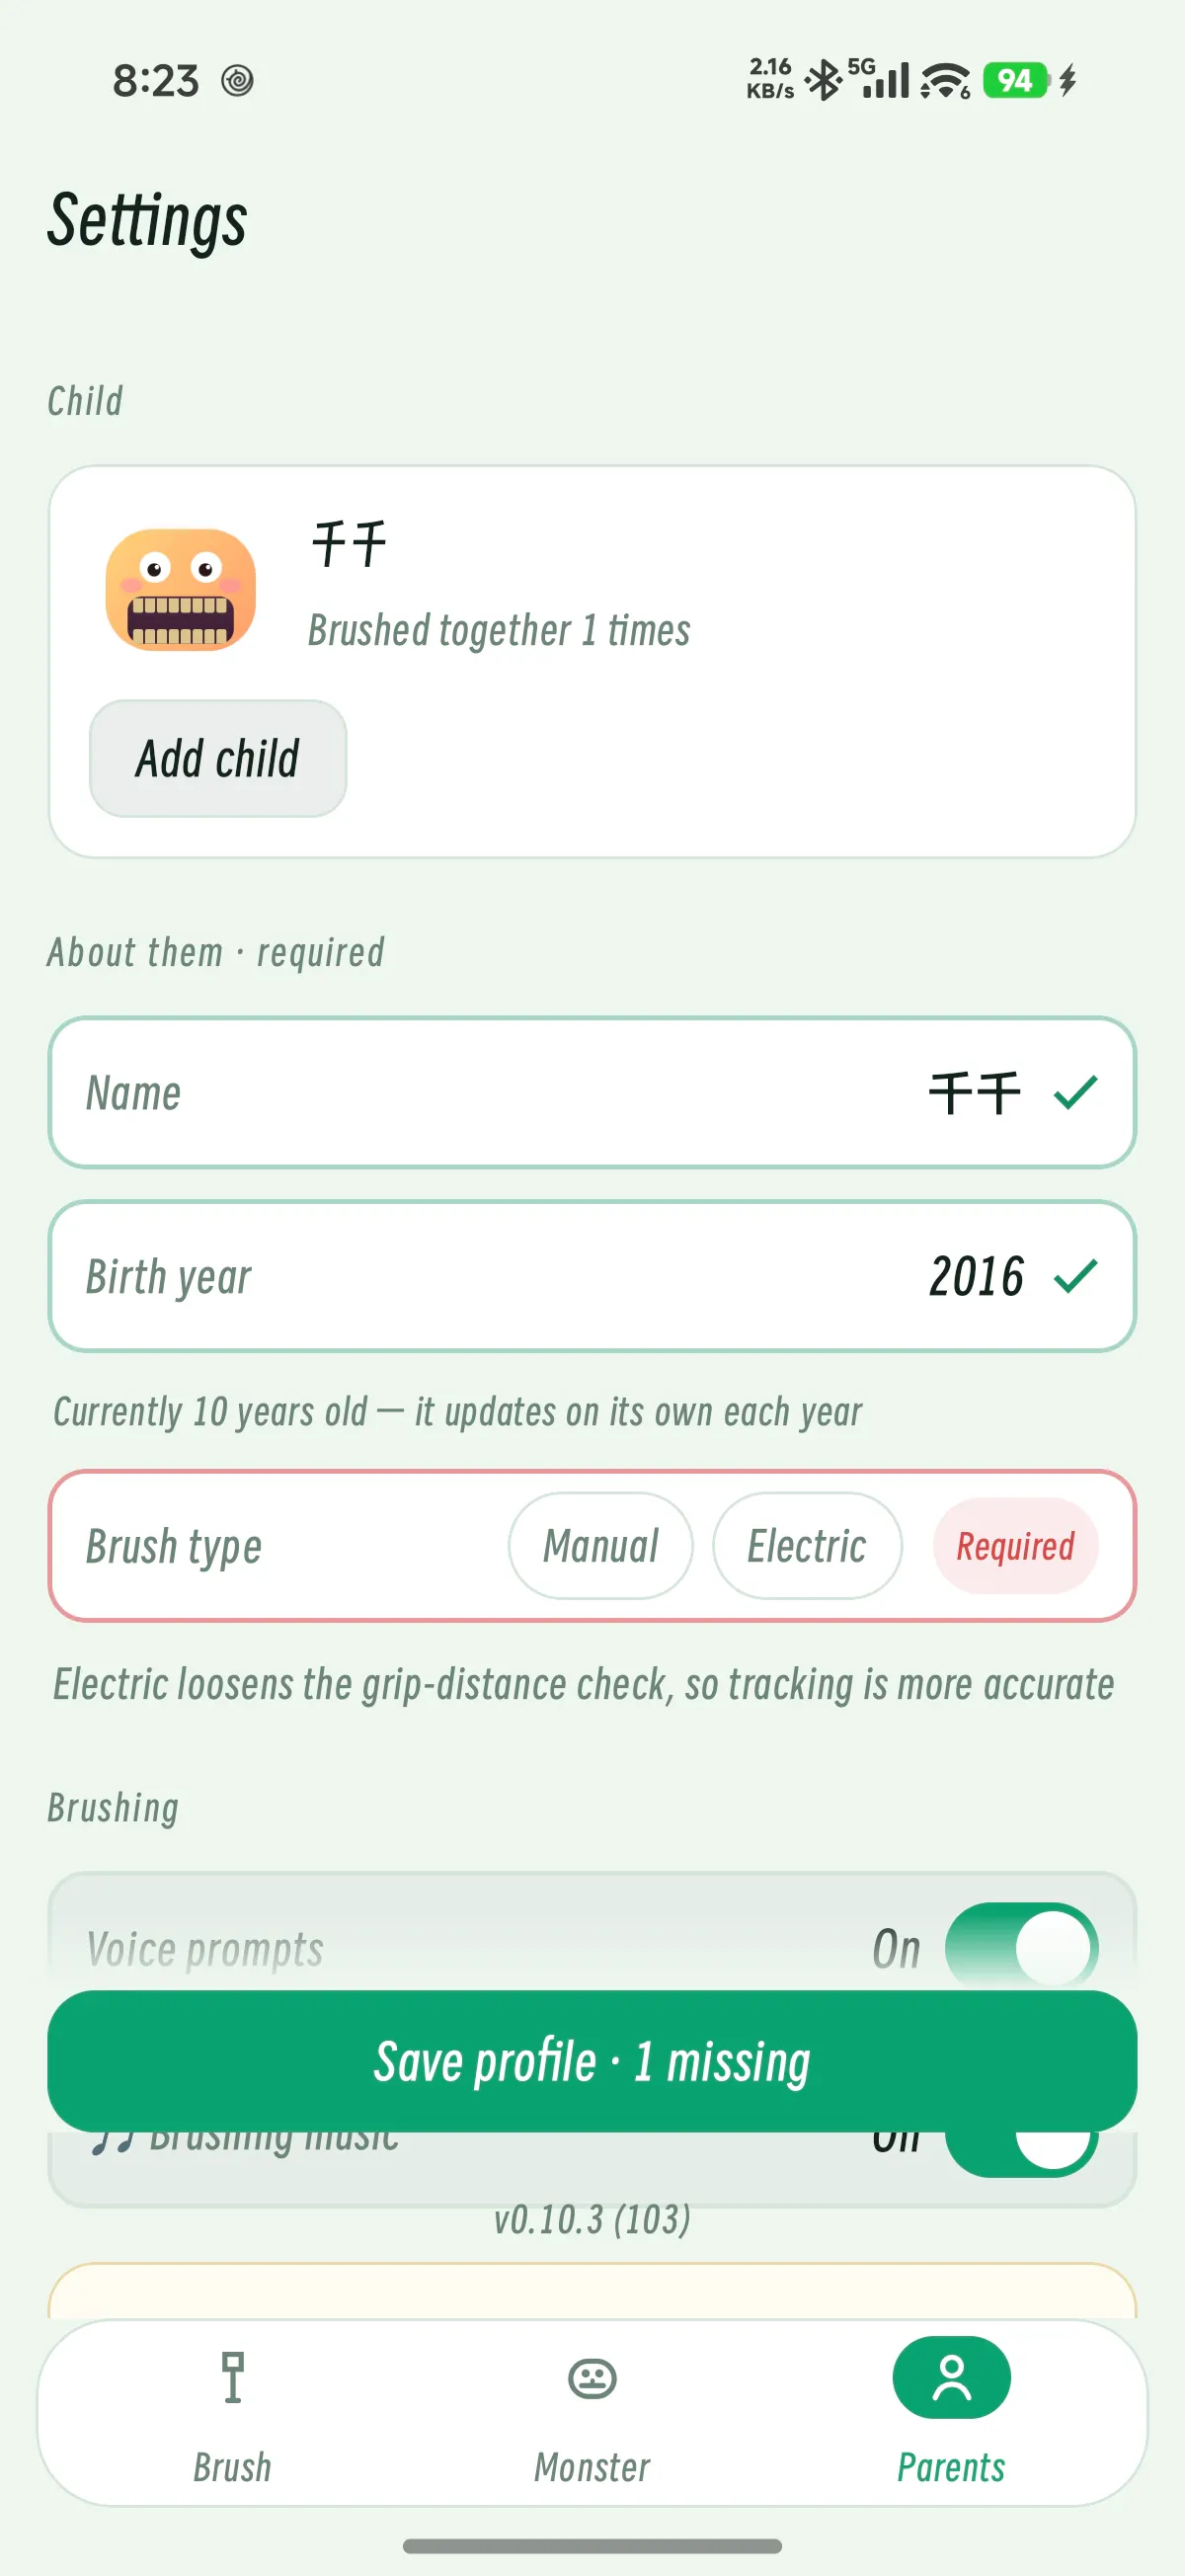1185x2576 pixels.
Task: Toggle the Voice prompts switch
Action: pos(1021,1948)
